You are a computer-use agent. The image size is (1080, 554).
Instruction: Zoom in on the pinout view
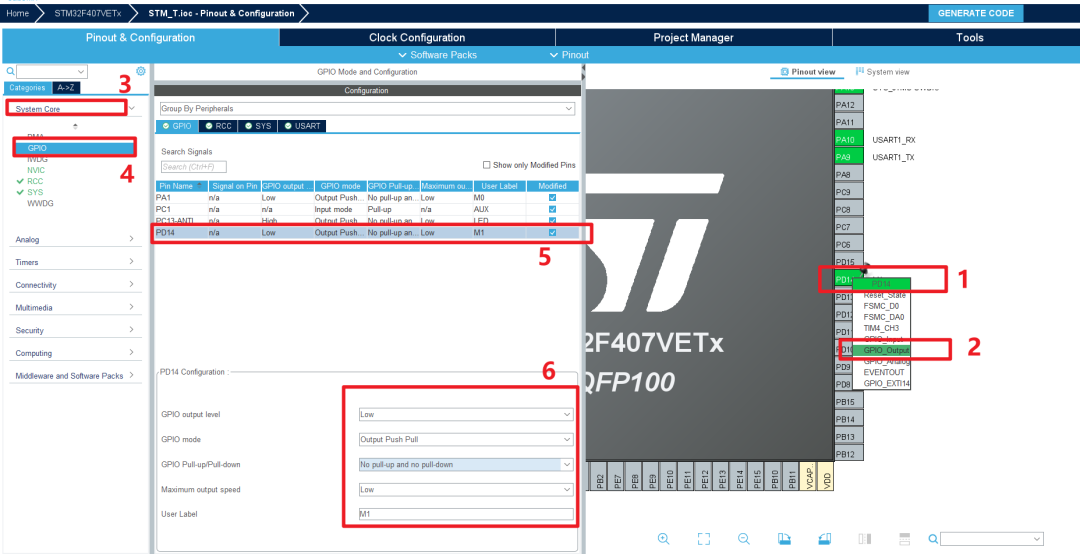tap(663, 539)
